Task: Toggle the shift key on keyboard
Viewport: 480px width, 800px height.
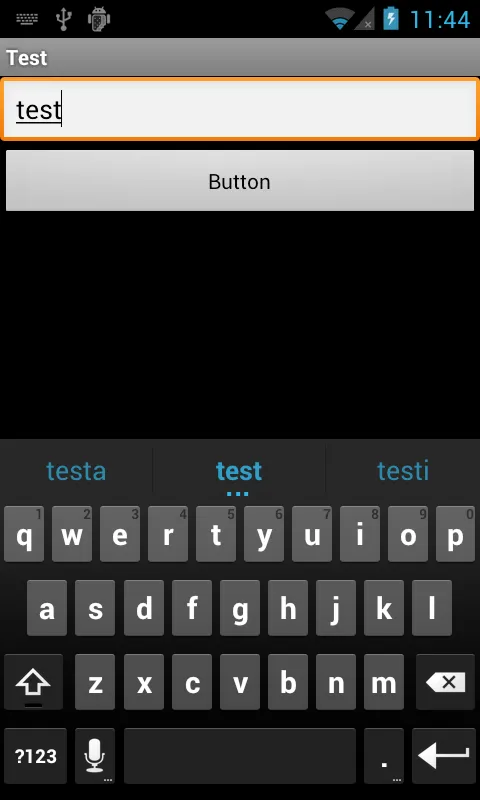Action: pyautogui.click(x=34, y=682)
